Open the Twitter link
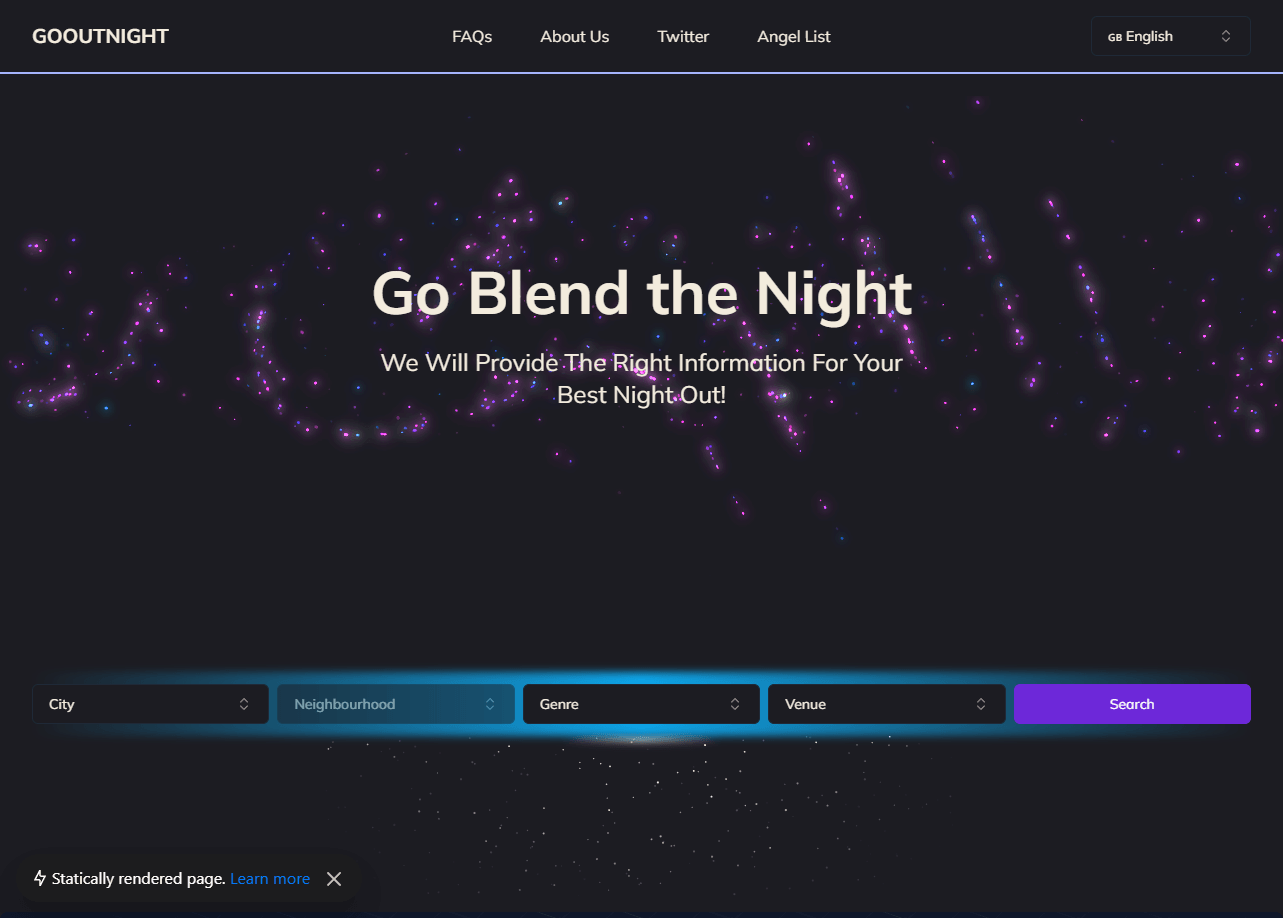Image resolution: width=1283 pixels, height=918 pixels. (x=683, y=37)
